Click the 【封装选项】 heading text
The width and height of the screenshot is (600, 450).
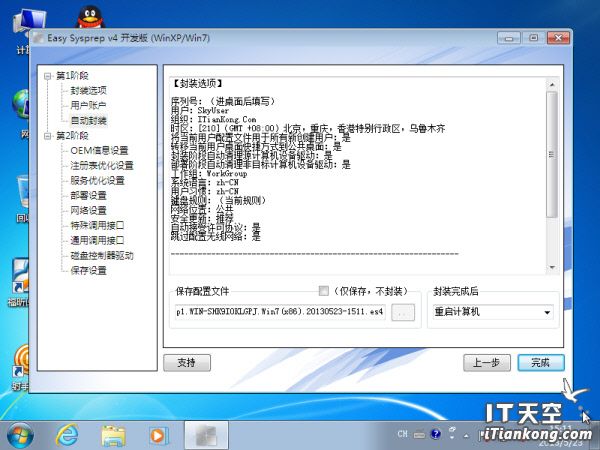(197, 84)
